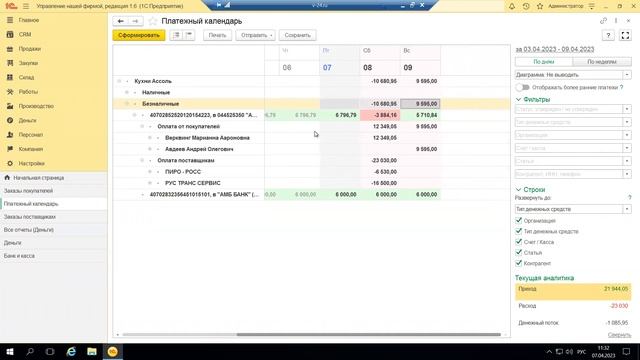Open the Организация filter dropdown arrow
Image resolution: width=640 pixels, height=360 pixels.
[x=627, y=135]
